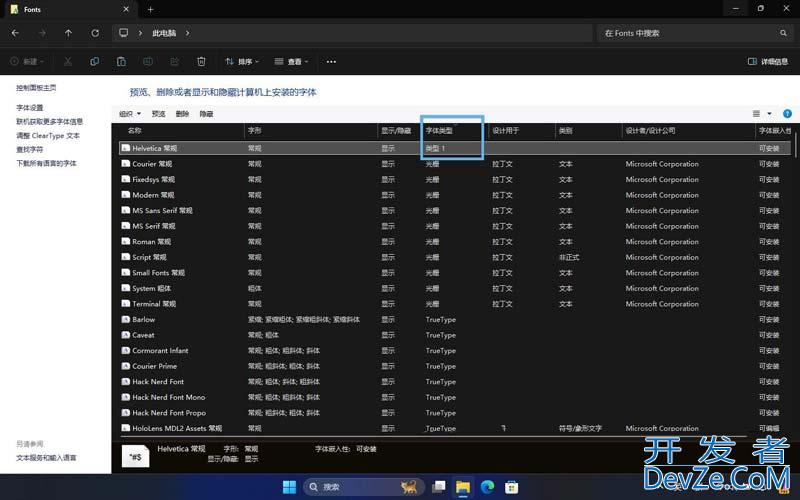Open Task View on the taskbar
This screenshot has width=800, height=500.
(438, 487)
